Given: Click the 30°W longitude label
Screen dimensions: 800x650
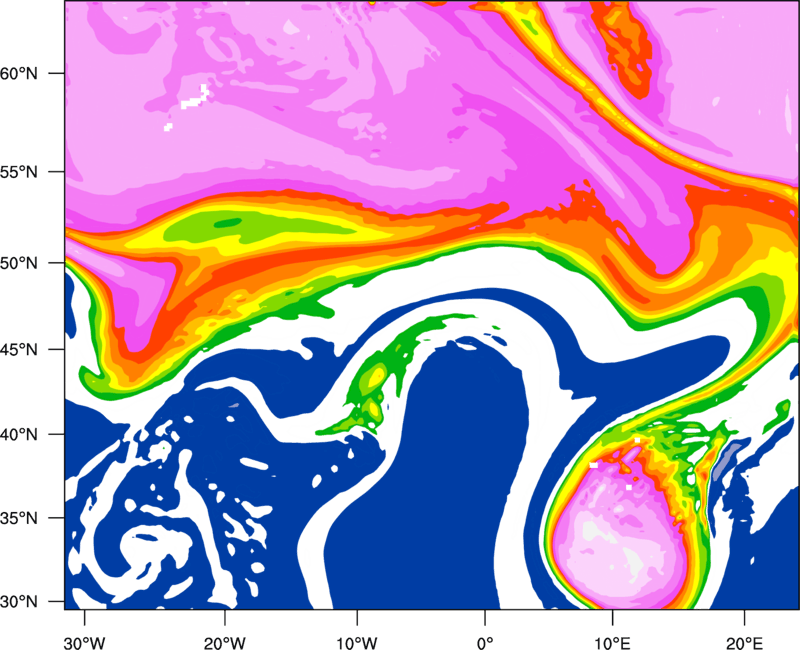Looking at the screenshot, I should 85,643.
